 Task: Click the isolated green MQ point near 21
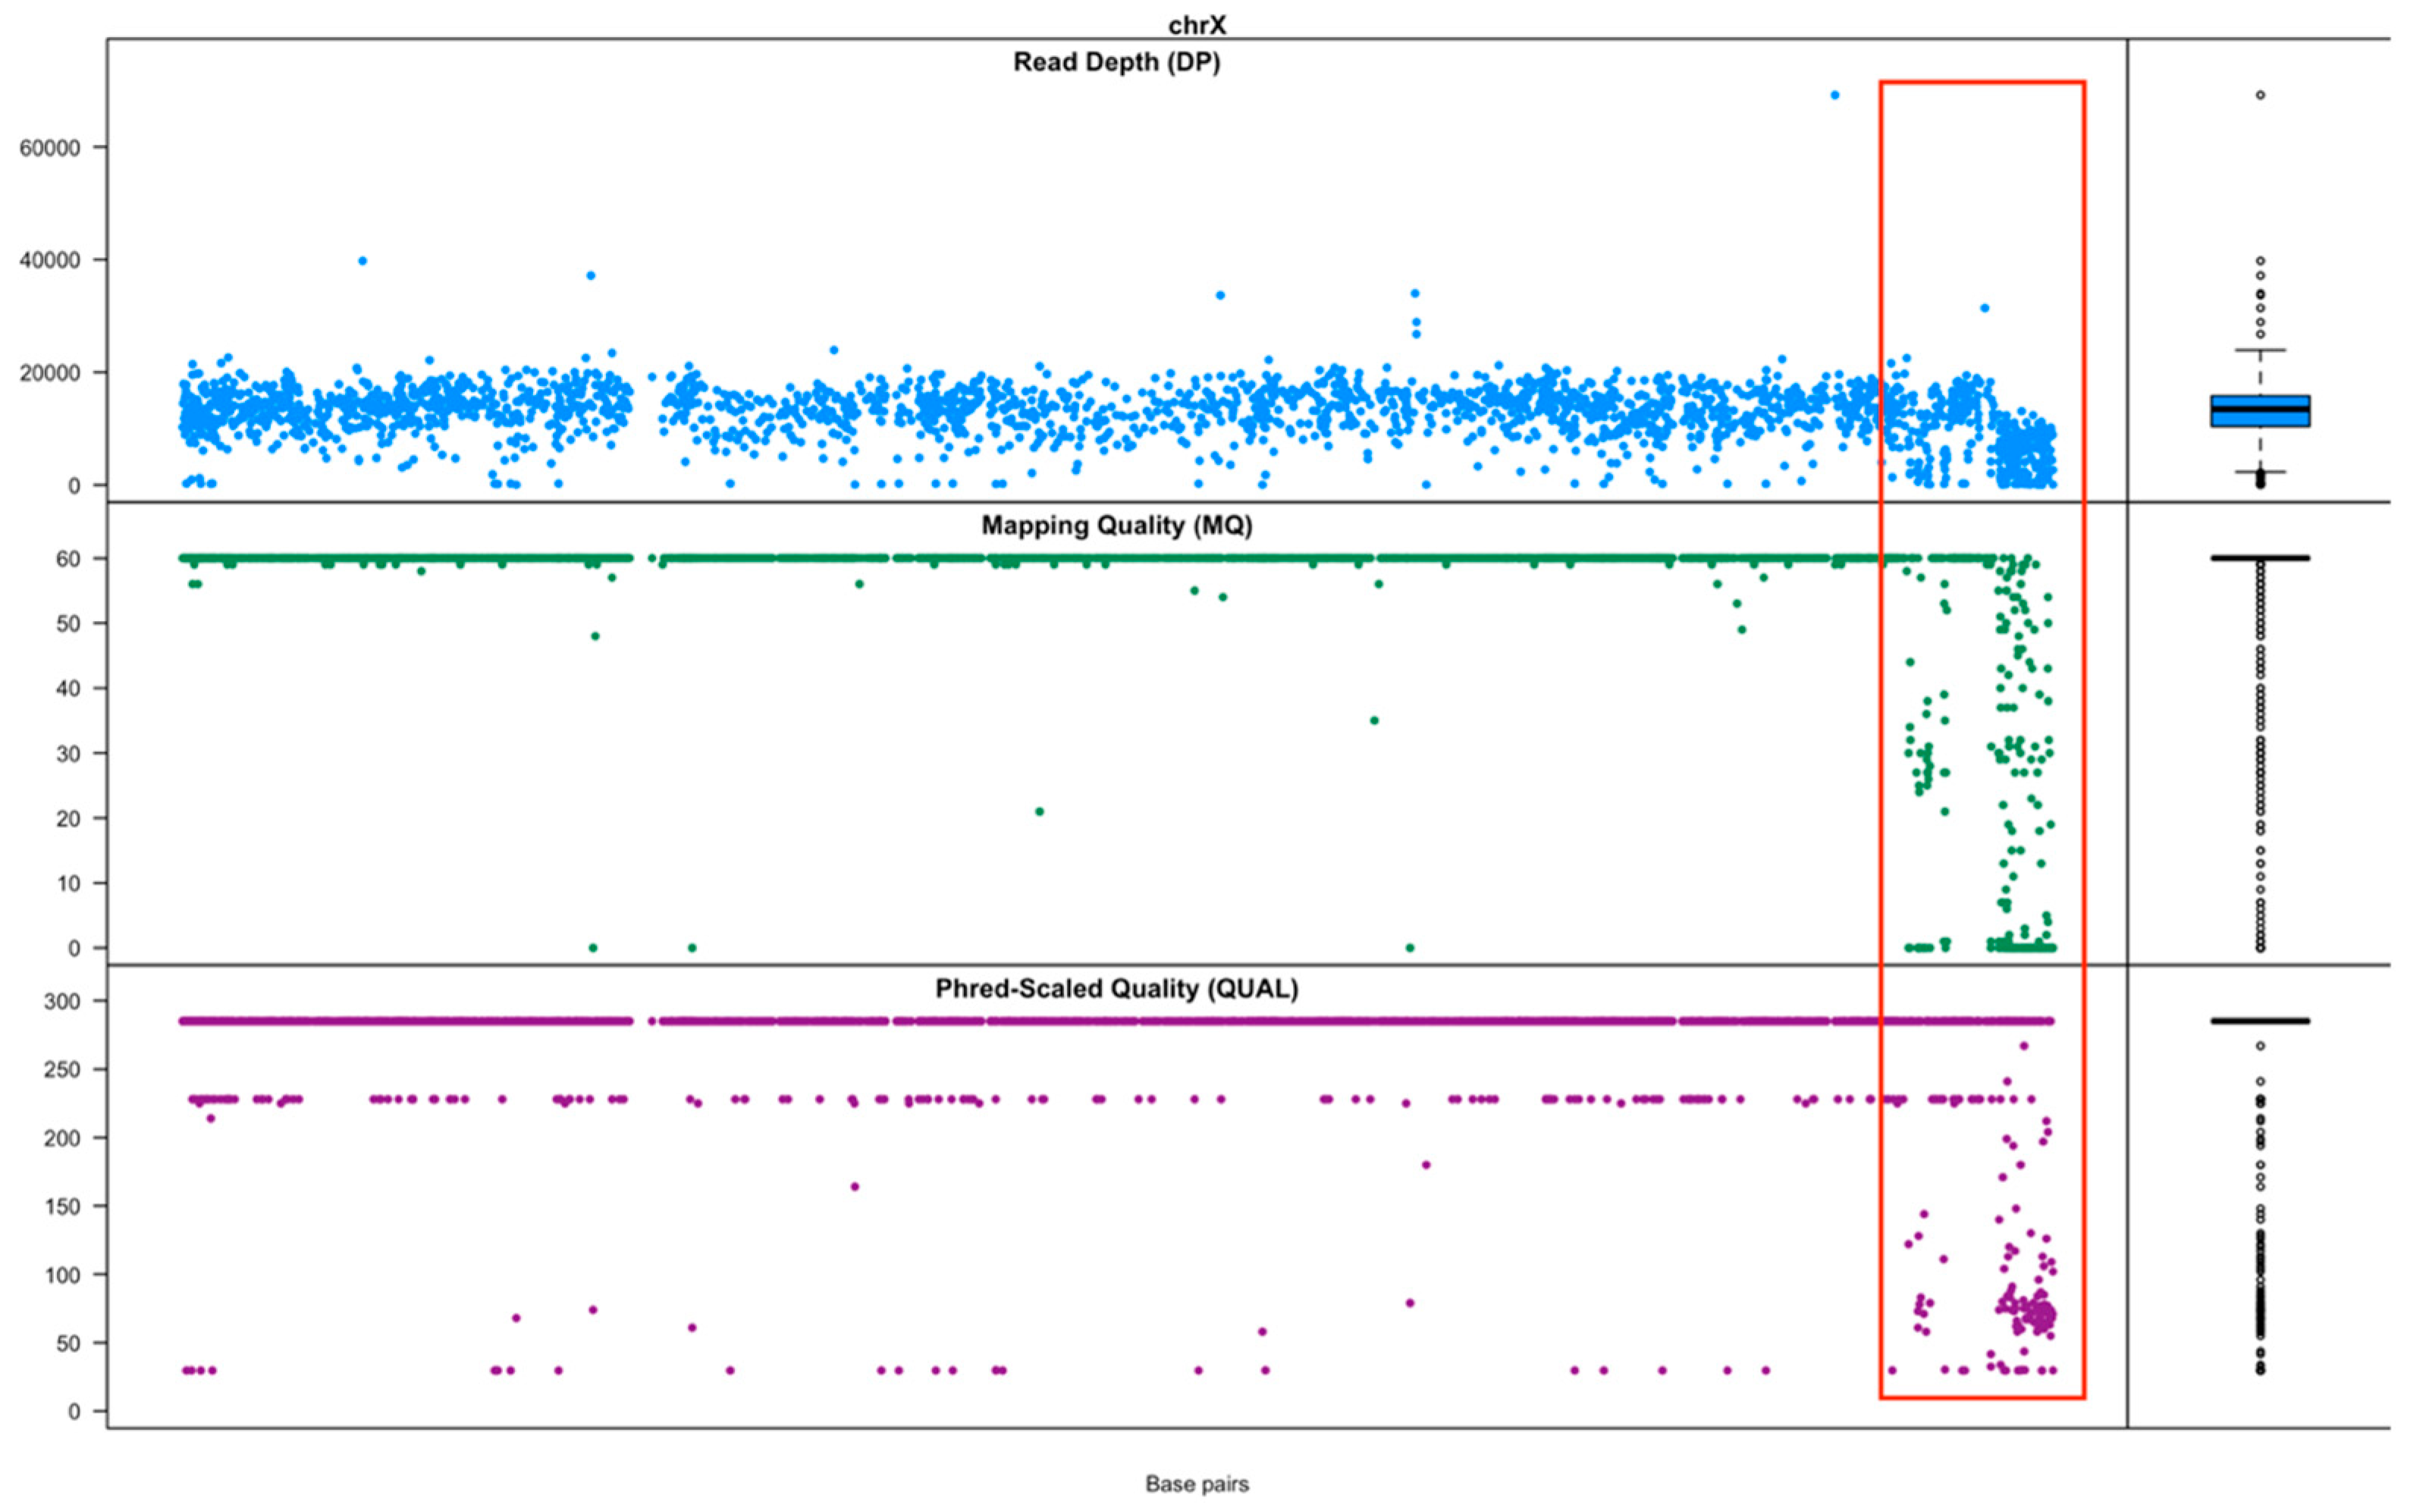1039,812
